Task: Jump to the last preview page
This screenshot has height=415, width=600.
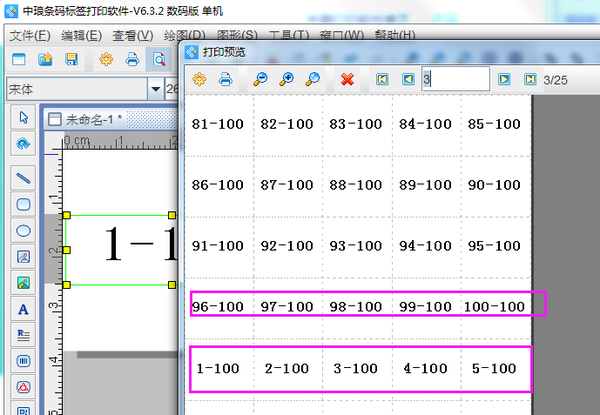Action: click(530, 79)
